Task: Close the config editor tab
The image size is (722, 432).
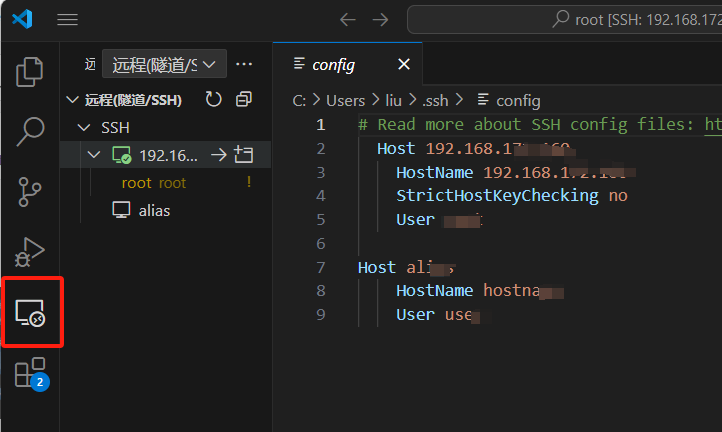Action: 404,64
